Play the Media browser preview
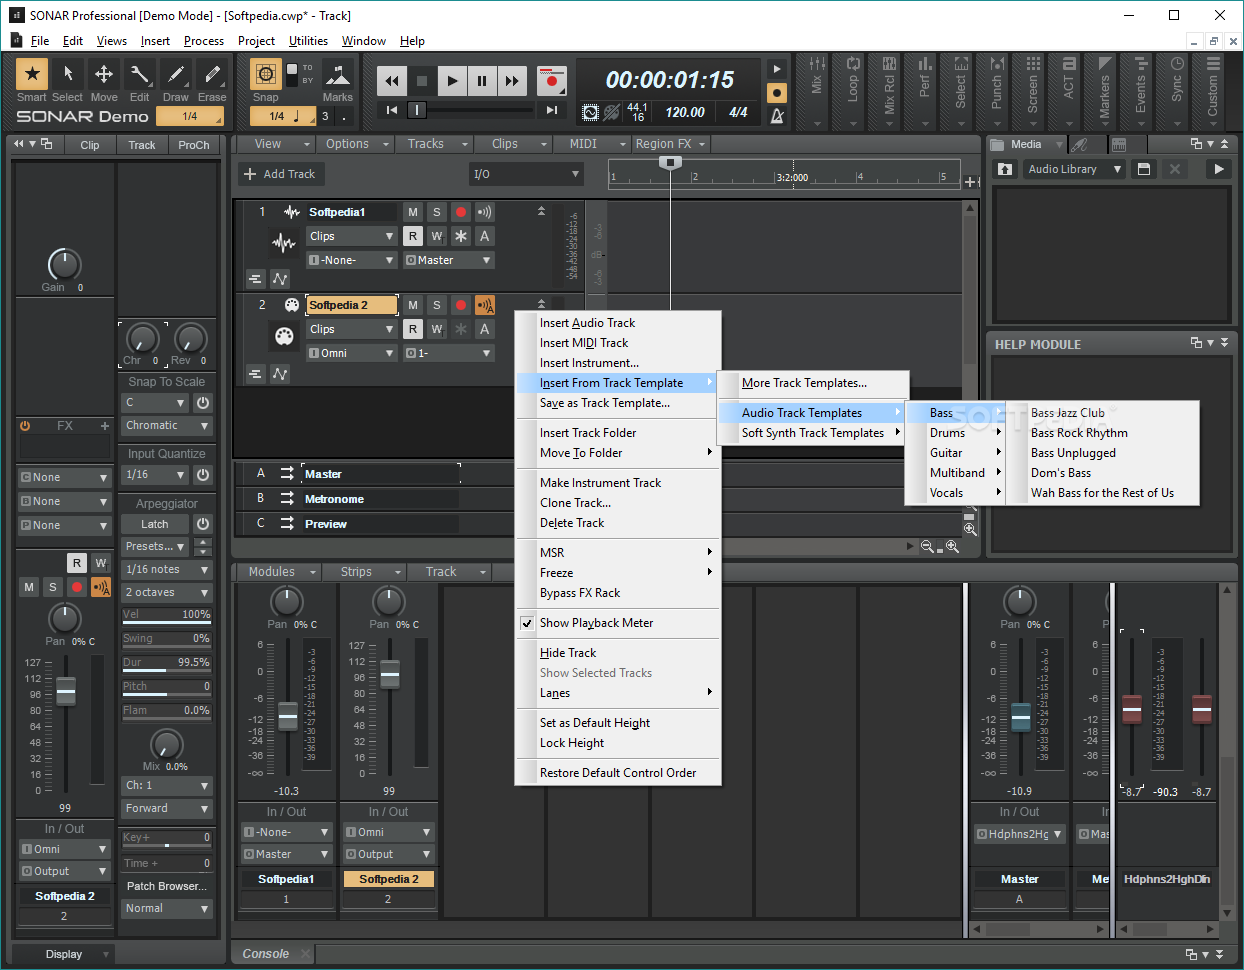The width and height of the screenshot is (1244, 970). tap(1218, 169)
